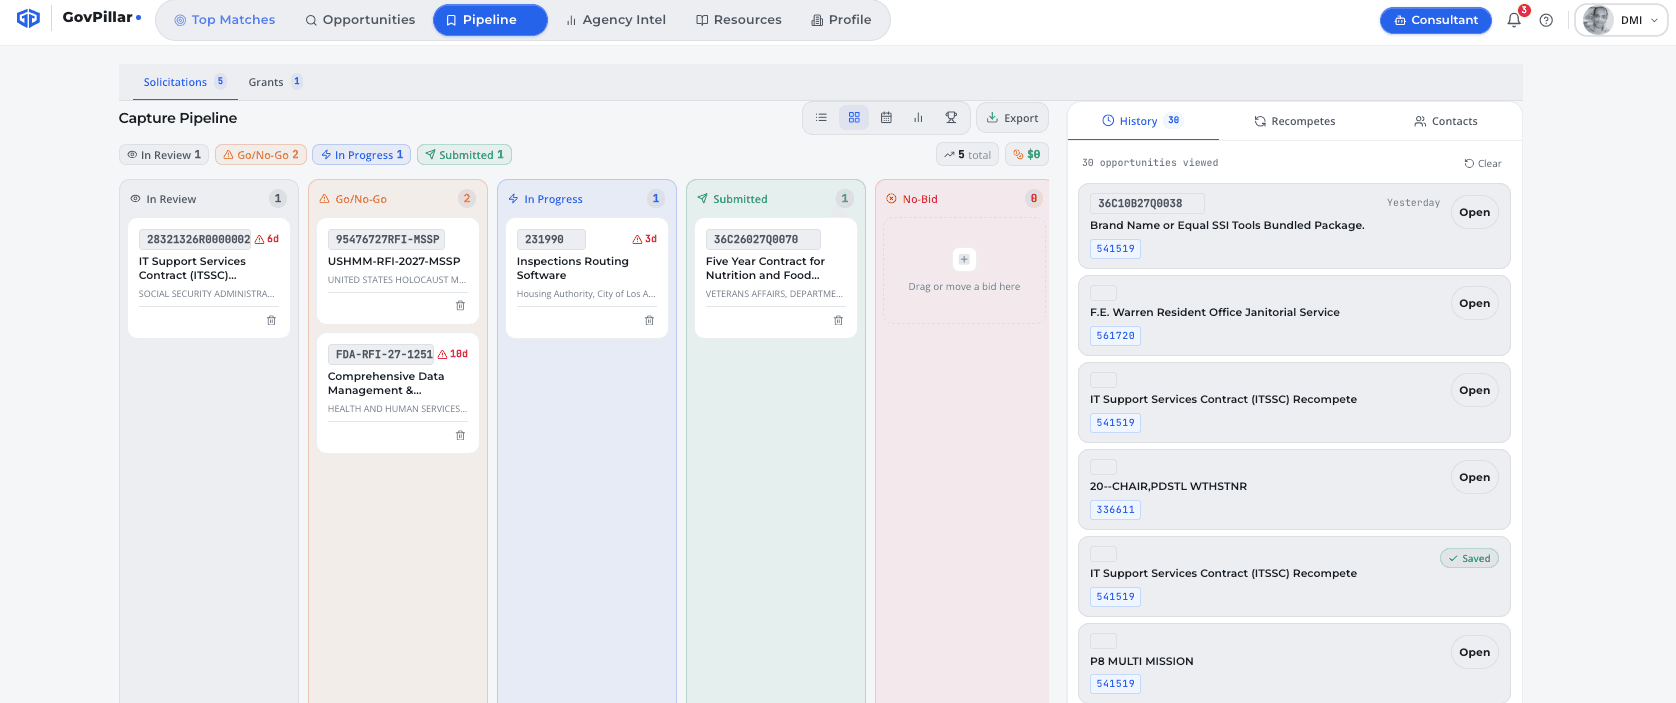The image size is (1676, 703).
Task: Switch to the Grants tab
Action: point(275,82)
